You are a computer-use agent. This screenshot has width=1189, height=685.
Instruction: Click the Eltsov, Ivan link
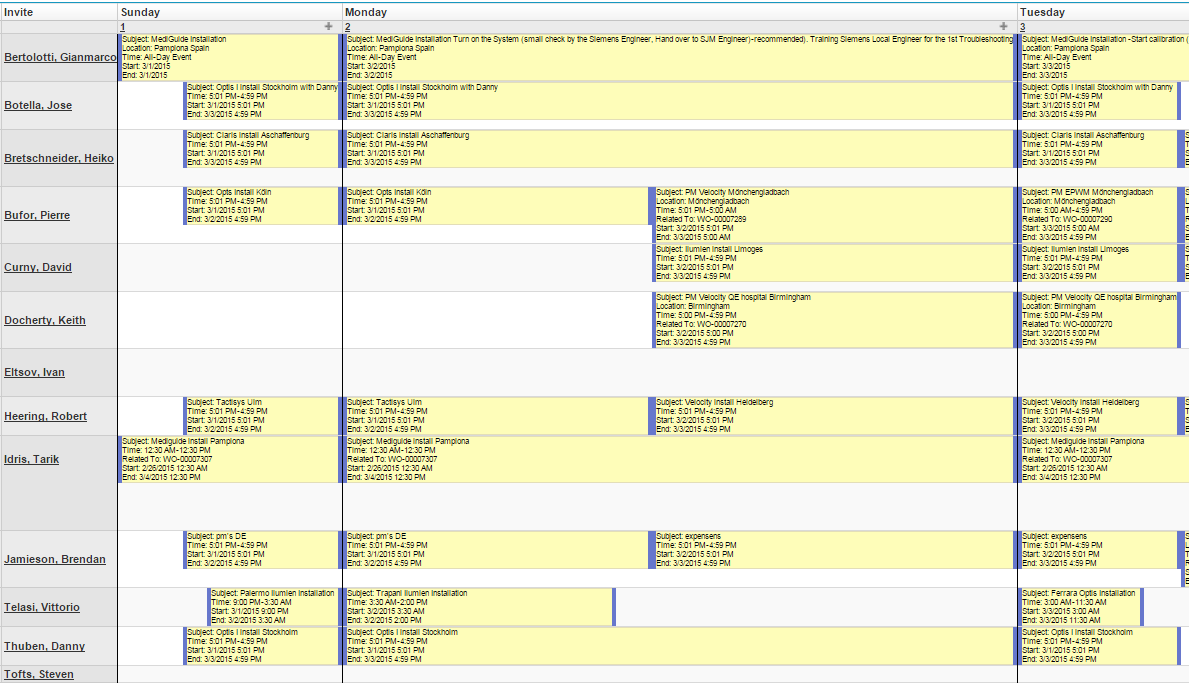tap(34, 372)
